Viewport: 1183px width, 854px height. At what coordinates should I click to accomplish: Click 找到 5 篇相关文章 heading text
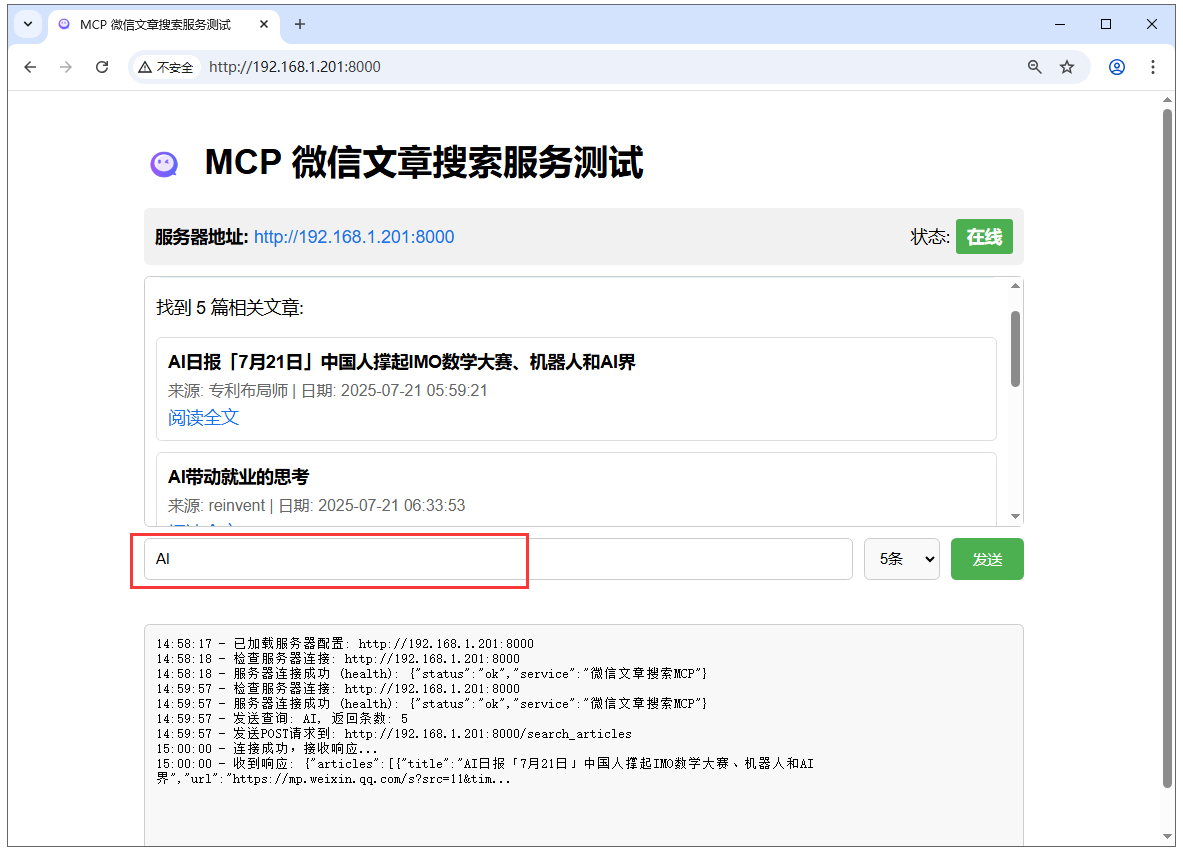[229, 308]
